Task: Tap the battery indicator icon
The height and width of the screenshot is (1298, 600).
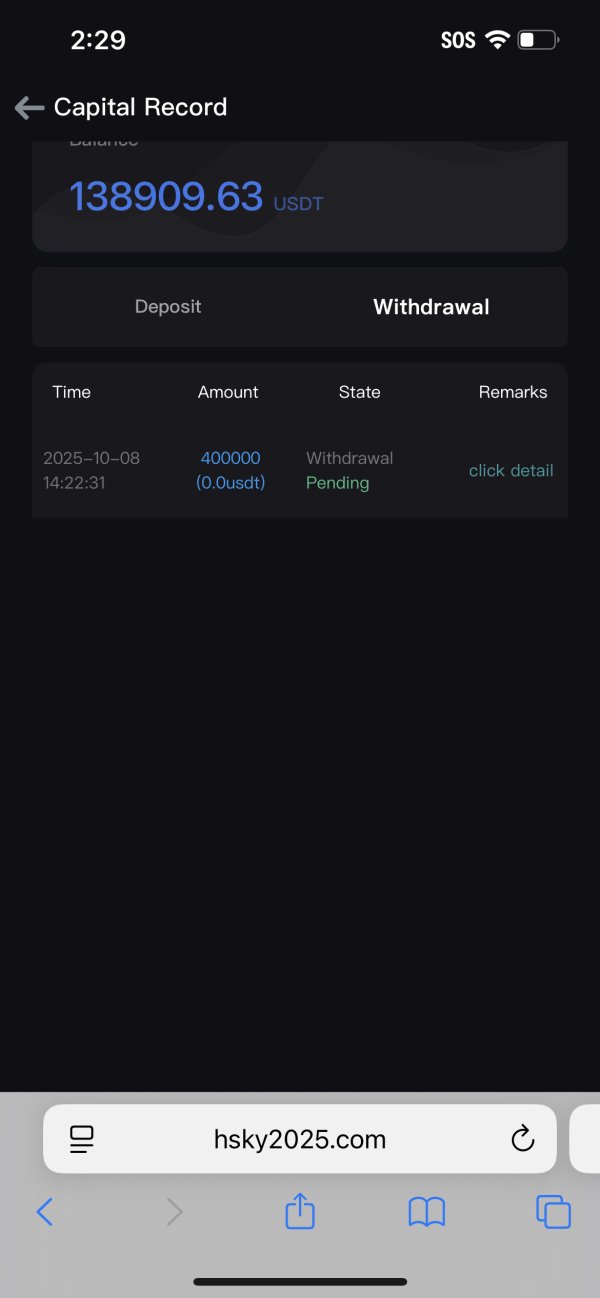Action: (x=538, y=40)
